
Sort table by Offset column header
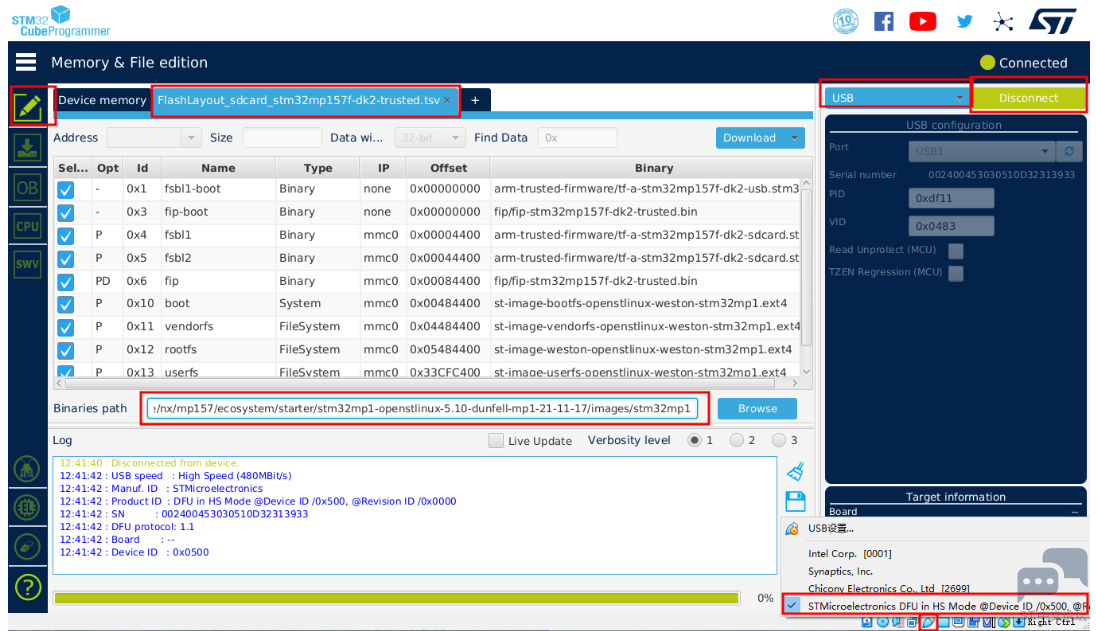click(448, 168)
